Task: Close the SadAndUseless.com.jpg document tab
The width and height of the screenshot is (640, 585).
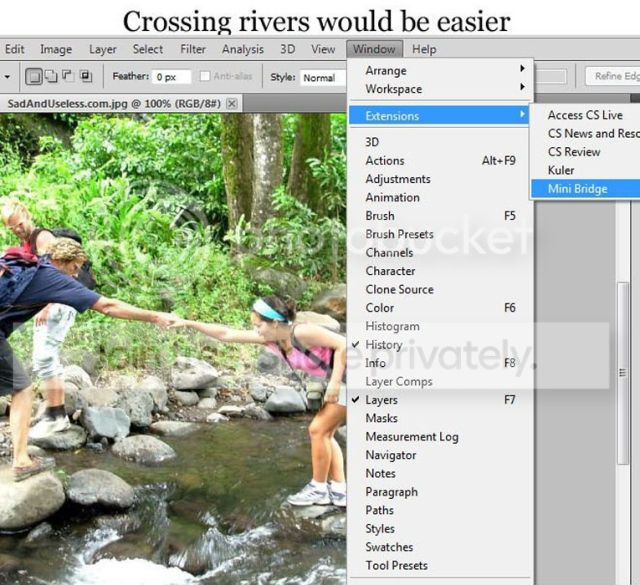Action: (x=231, y=104)
